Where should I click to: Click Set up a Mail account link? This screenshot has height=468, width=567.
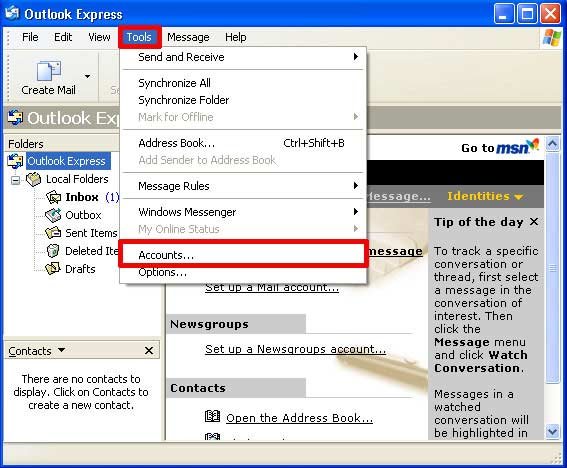point(272,288)
